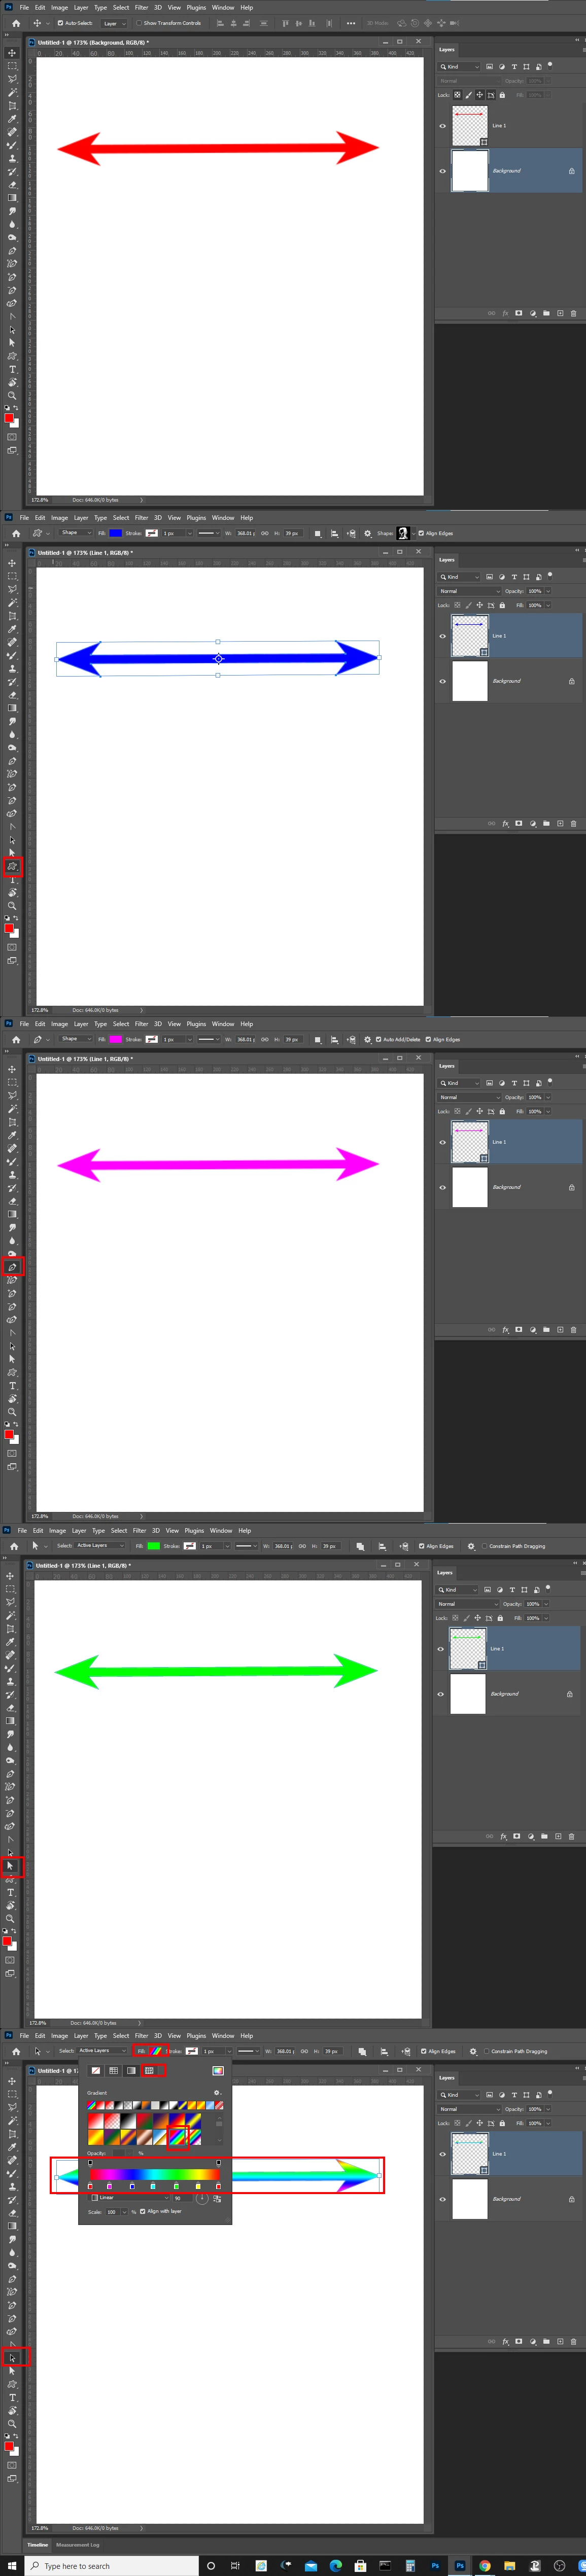The image size is (586, 2576).
Task: Hide Line 1 layer in magenta-arrow window
Action: [442, 1142]
